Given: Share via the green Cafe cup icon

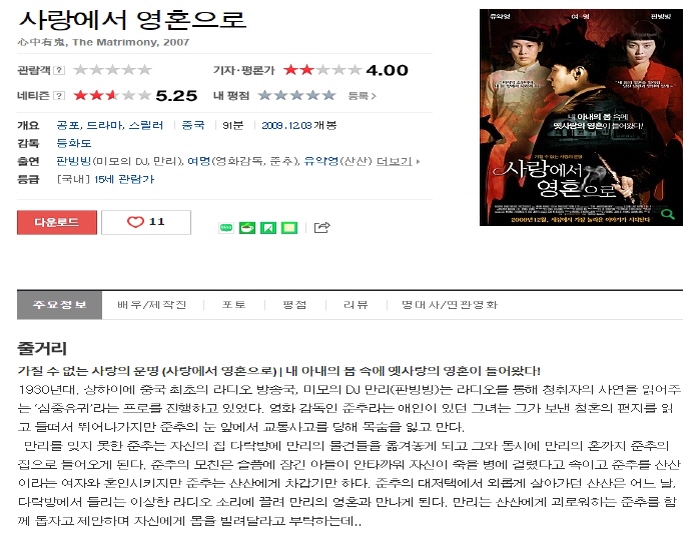Looking at the screenshot, I should coord(247,228).
